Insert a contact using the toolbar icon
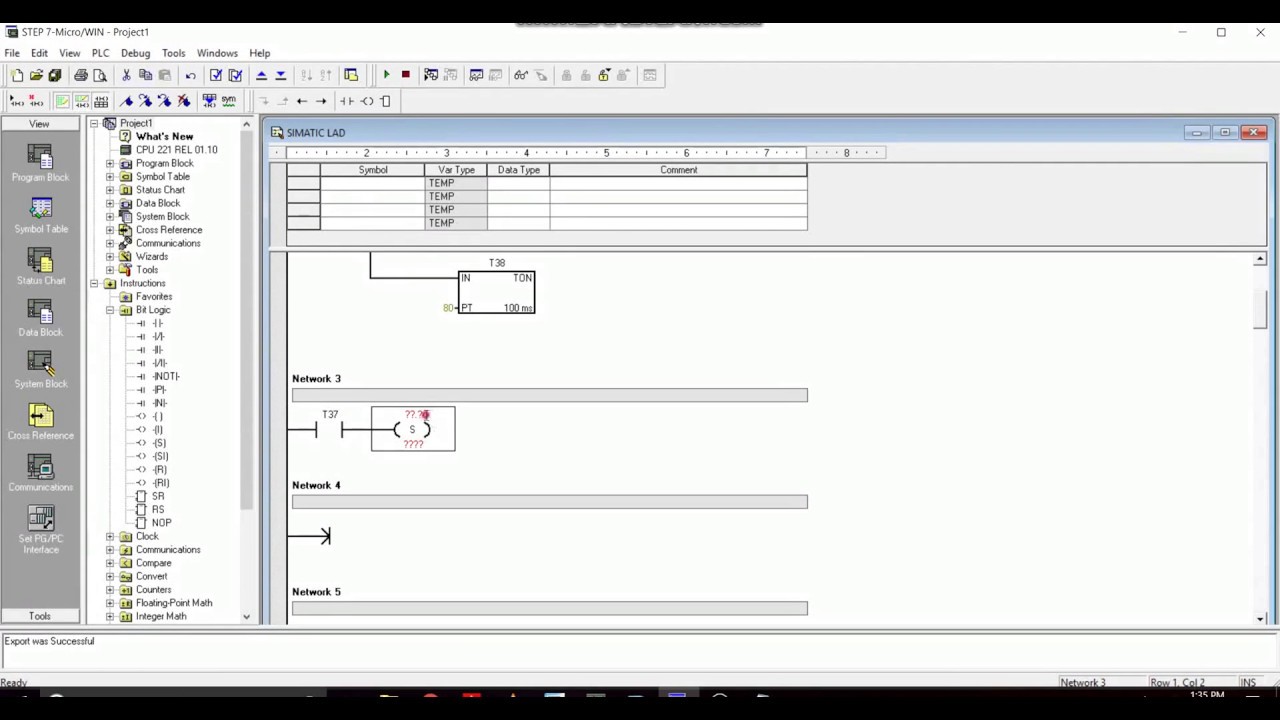The width and height of the screenshot is (1280, 720). 347,101
